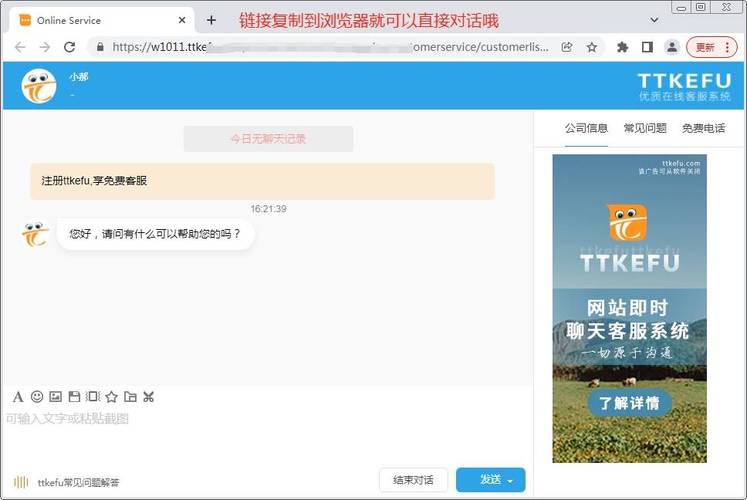
Task: Click the send file folder icon
Action: pos(130,397)
